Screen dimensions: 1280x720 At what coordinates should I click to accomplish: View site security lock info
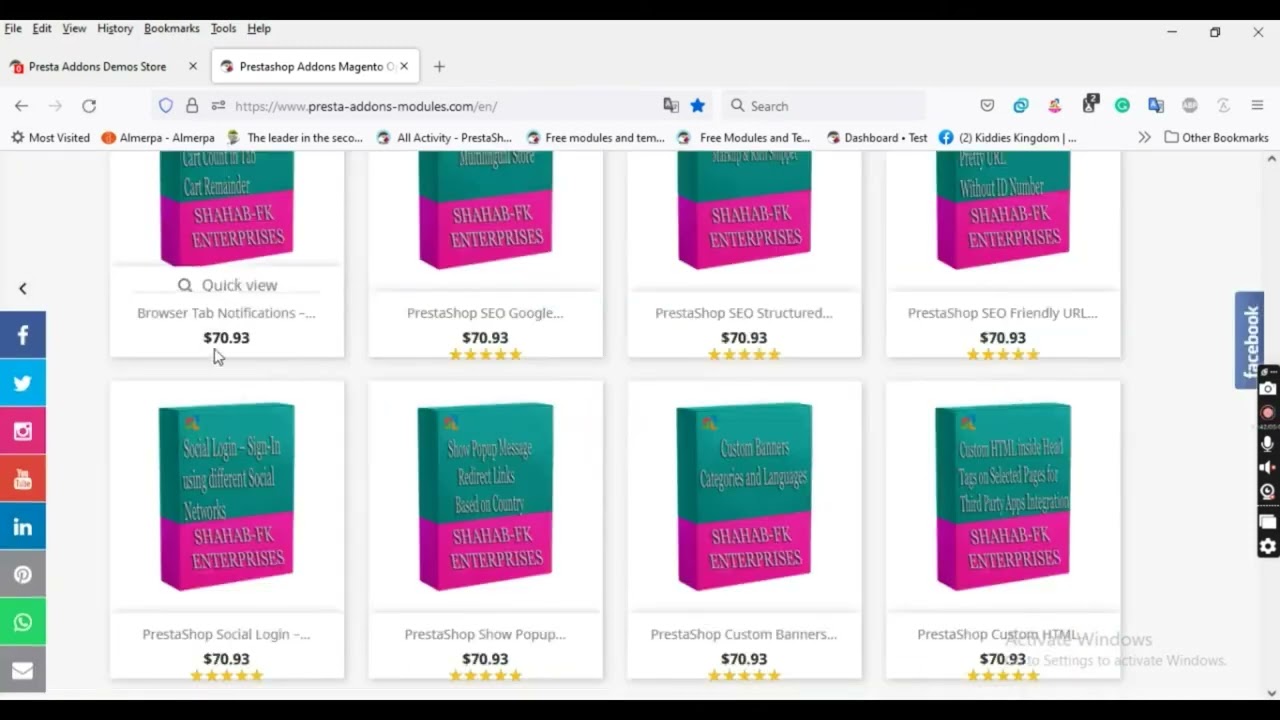pyautogui.click(x=192, y=105)
